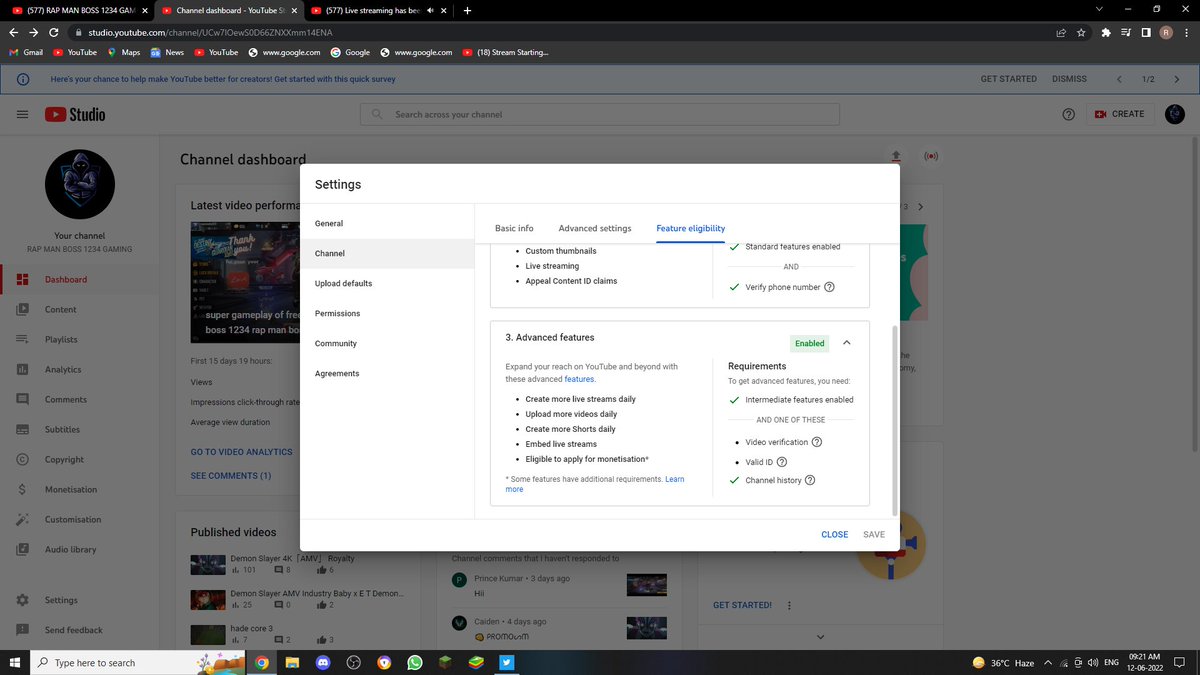Viewport: 1200px width, 675px height.
Task: Open Comments in left sidebar
Action: (x=80, y=400)
